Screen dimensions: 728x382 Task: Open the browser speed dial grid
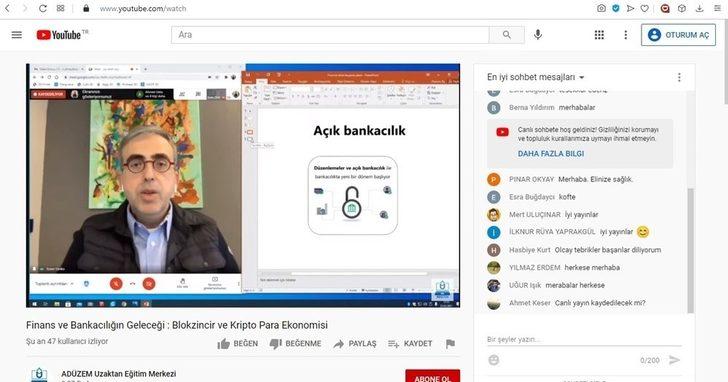click(61, 8)
